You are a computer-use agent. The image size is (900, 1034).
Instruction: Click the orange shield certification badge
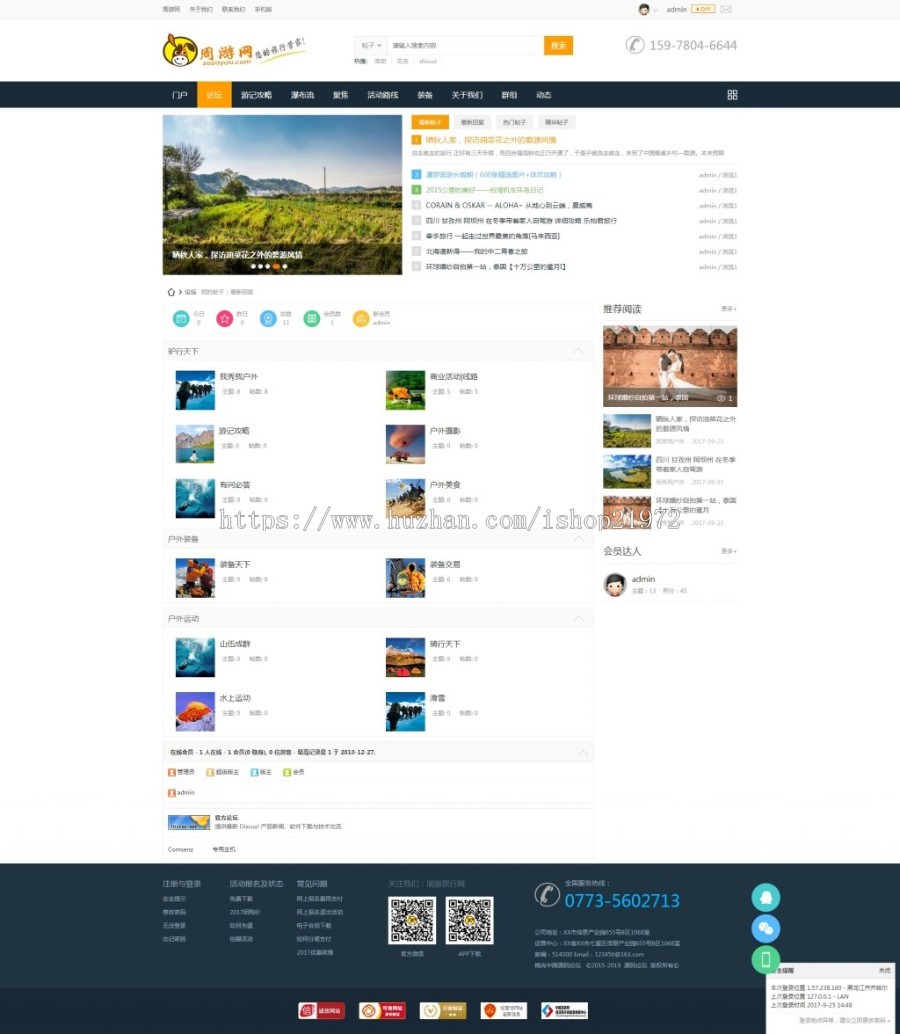503,1010
